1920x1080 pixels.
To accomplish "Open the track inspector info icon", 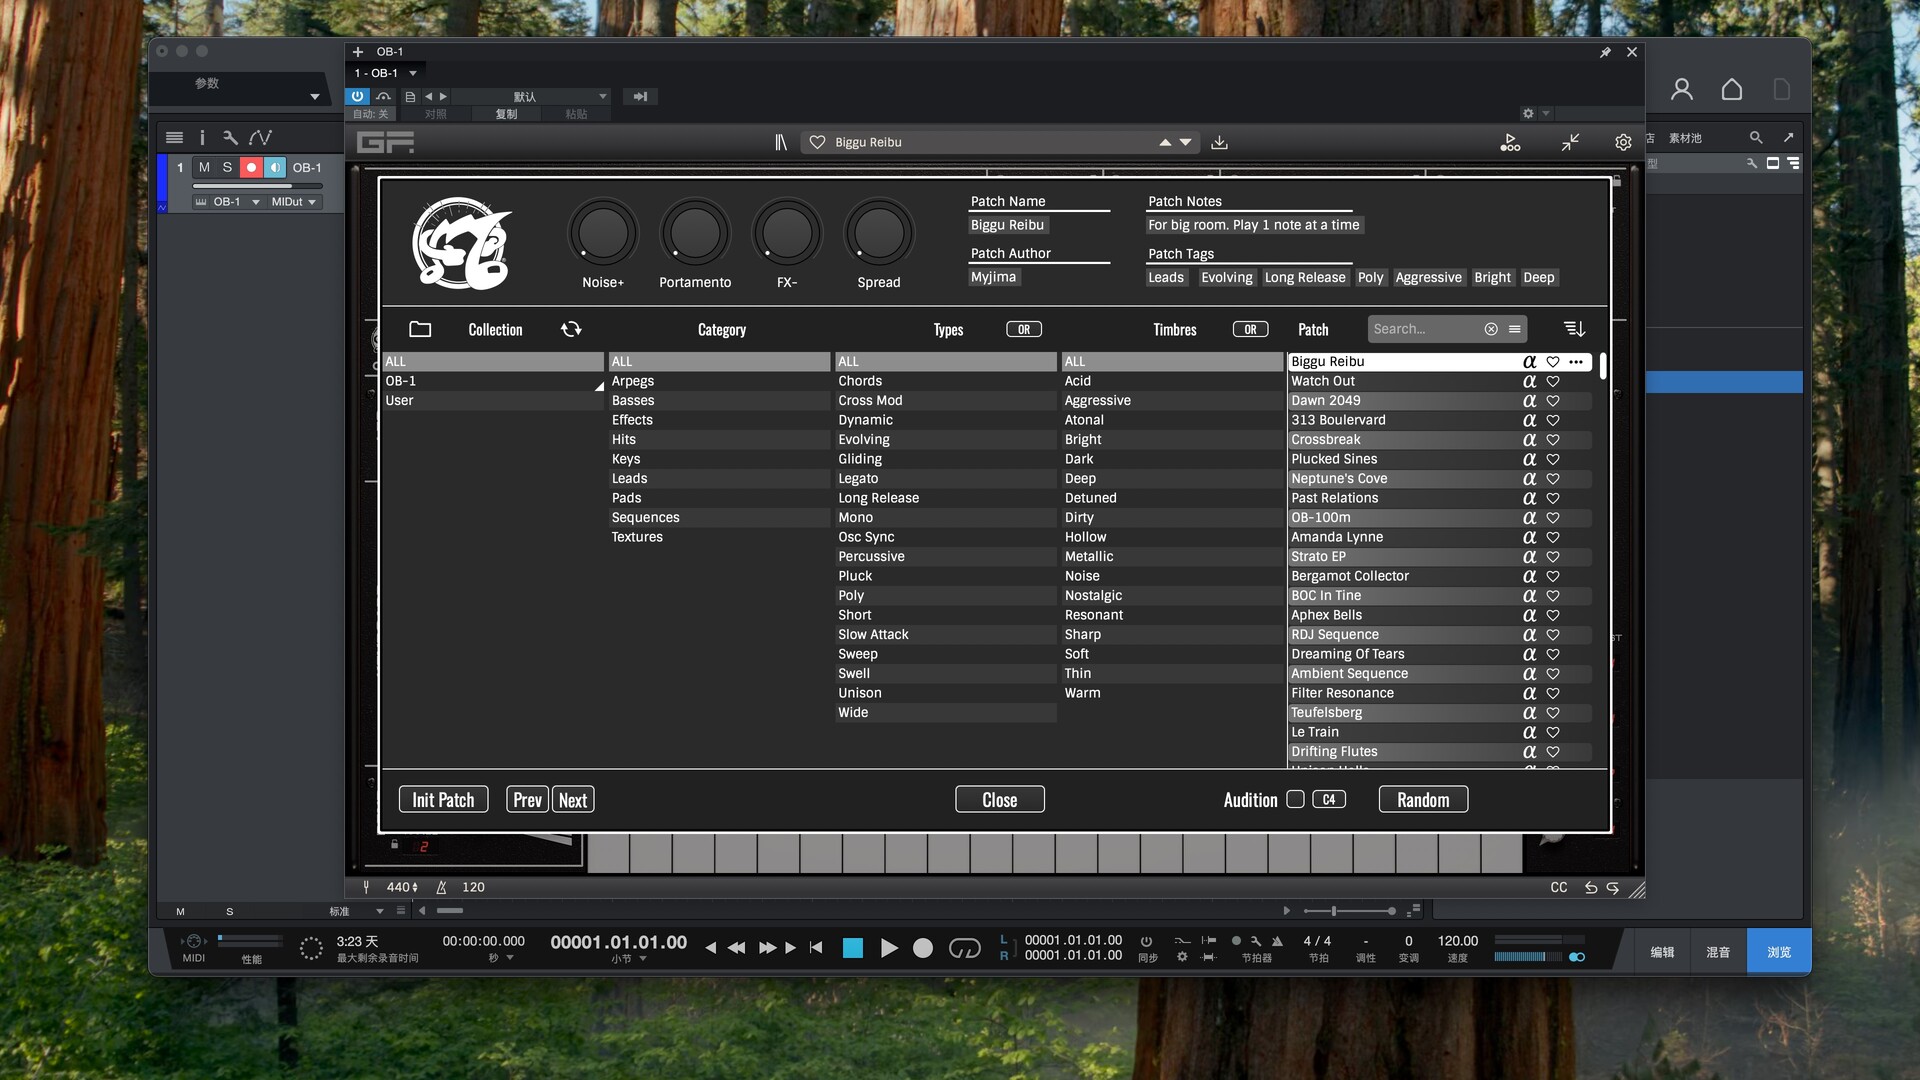I will (201, 138).
